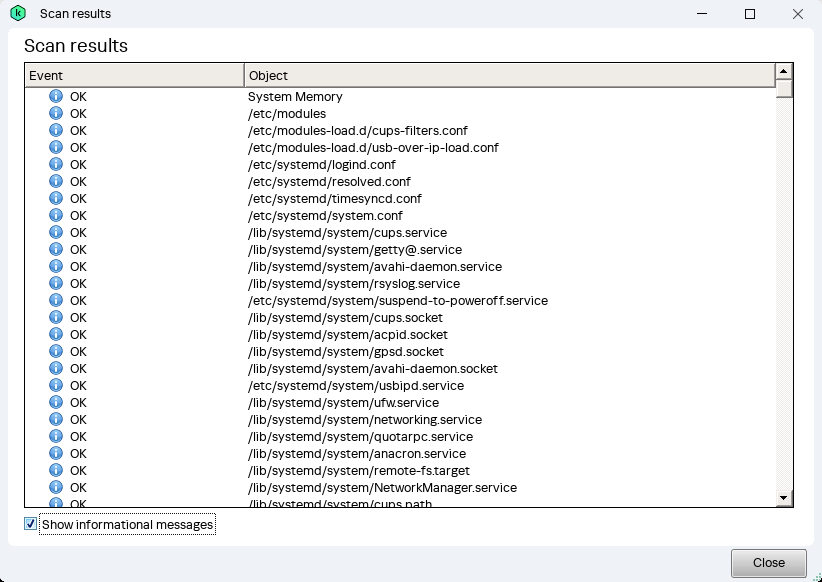Select the avahi-daemon.service result row
The width and height of the screenshot is (822, 582).
pyautogui.click(x=375, y=266)
